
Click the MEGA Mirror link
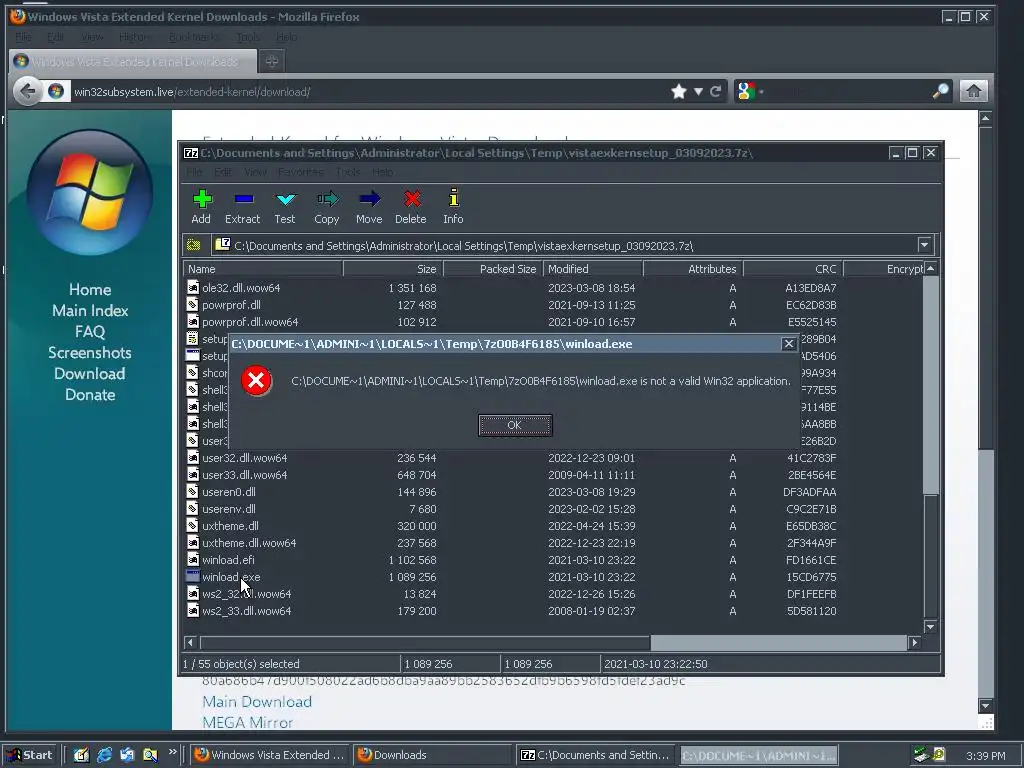248,723
